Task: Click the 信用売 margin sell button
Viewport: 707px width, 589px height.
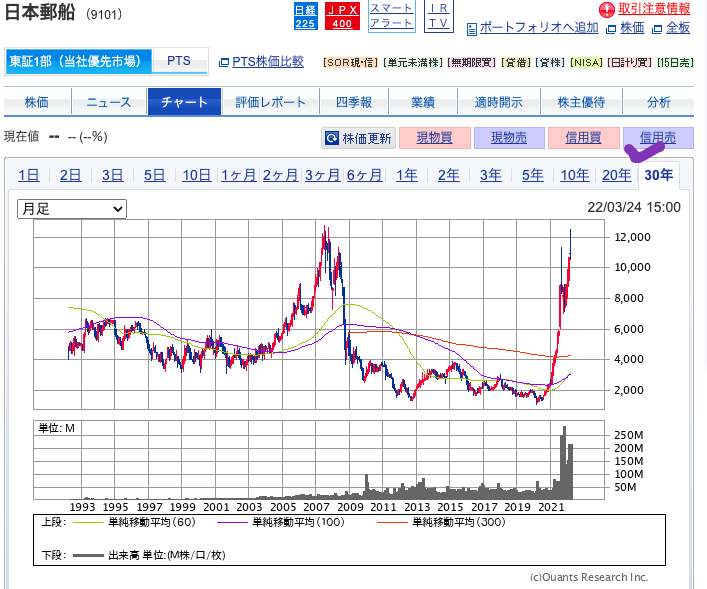Action: (658, 138)
